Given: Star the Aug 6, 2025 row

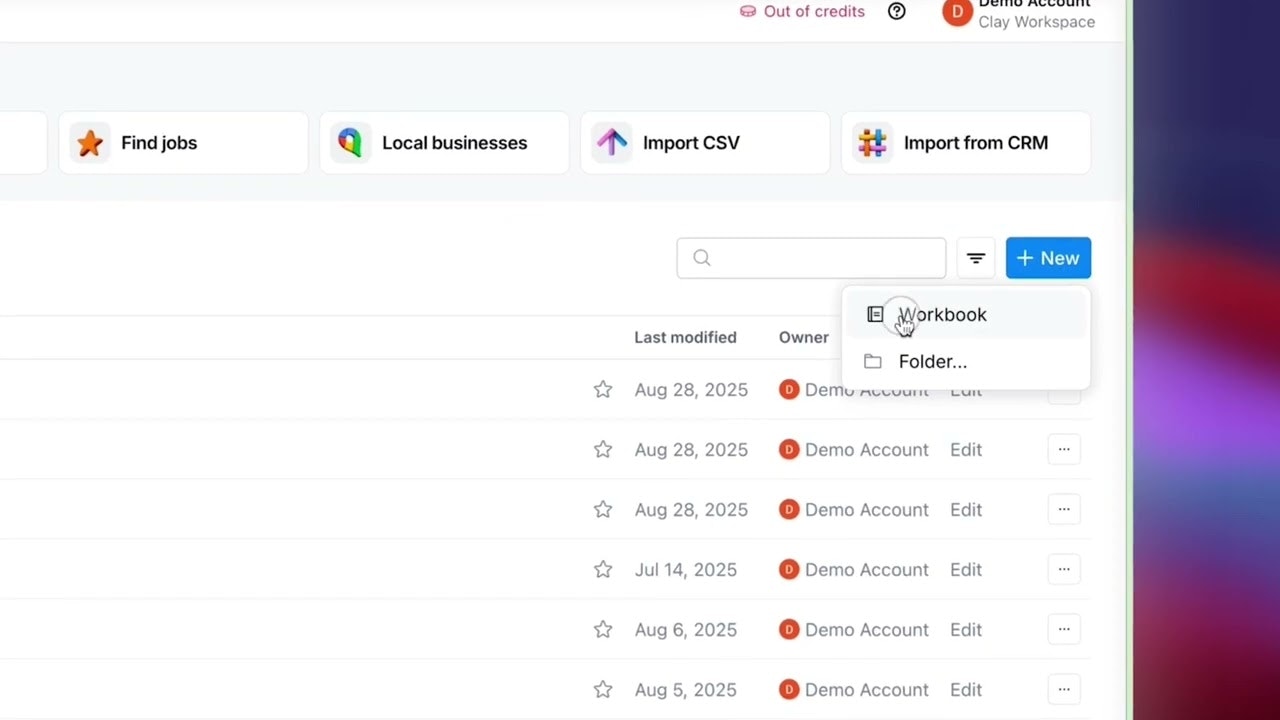Looking at the screenshot, I should pyautogui.click(x=602, y=630).
